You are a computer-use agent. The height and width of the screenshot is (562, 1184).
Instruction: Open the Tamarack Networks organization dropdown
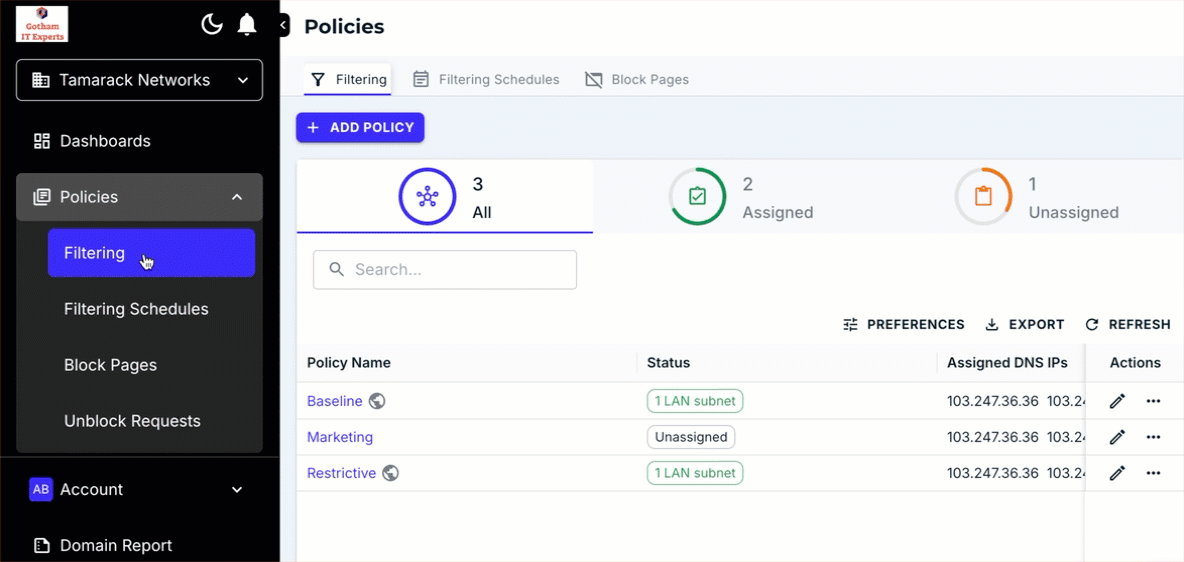pos(140,80)
